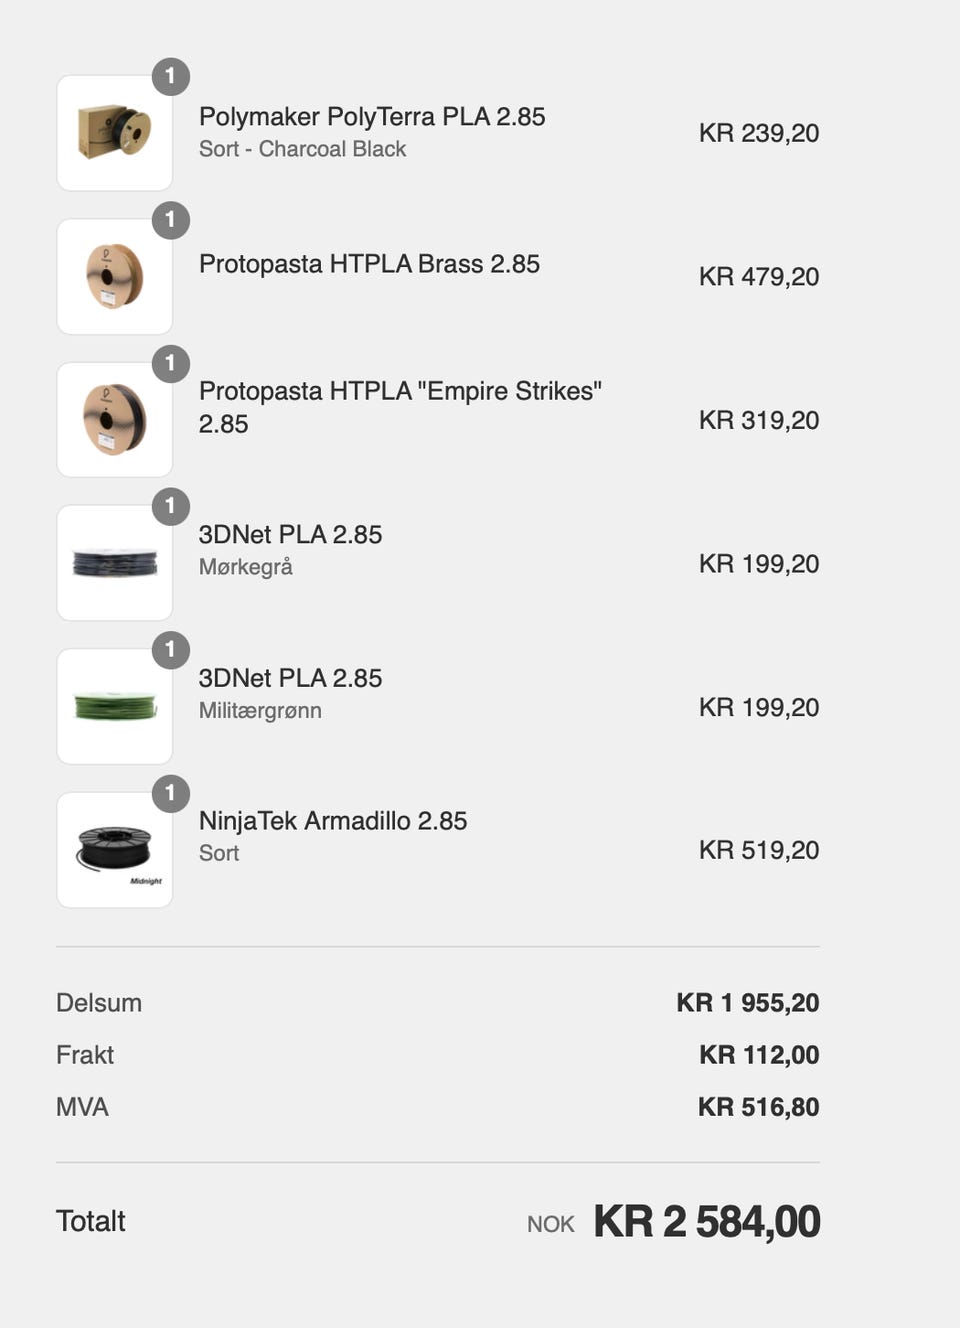Screen dimensions: 960x1328
Task: Select the Militærgrønn variant label
Action: [x=260, y=711]
